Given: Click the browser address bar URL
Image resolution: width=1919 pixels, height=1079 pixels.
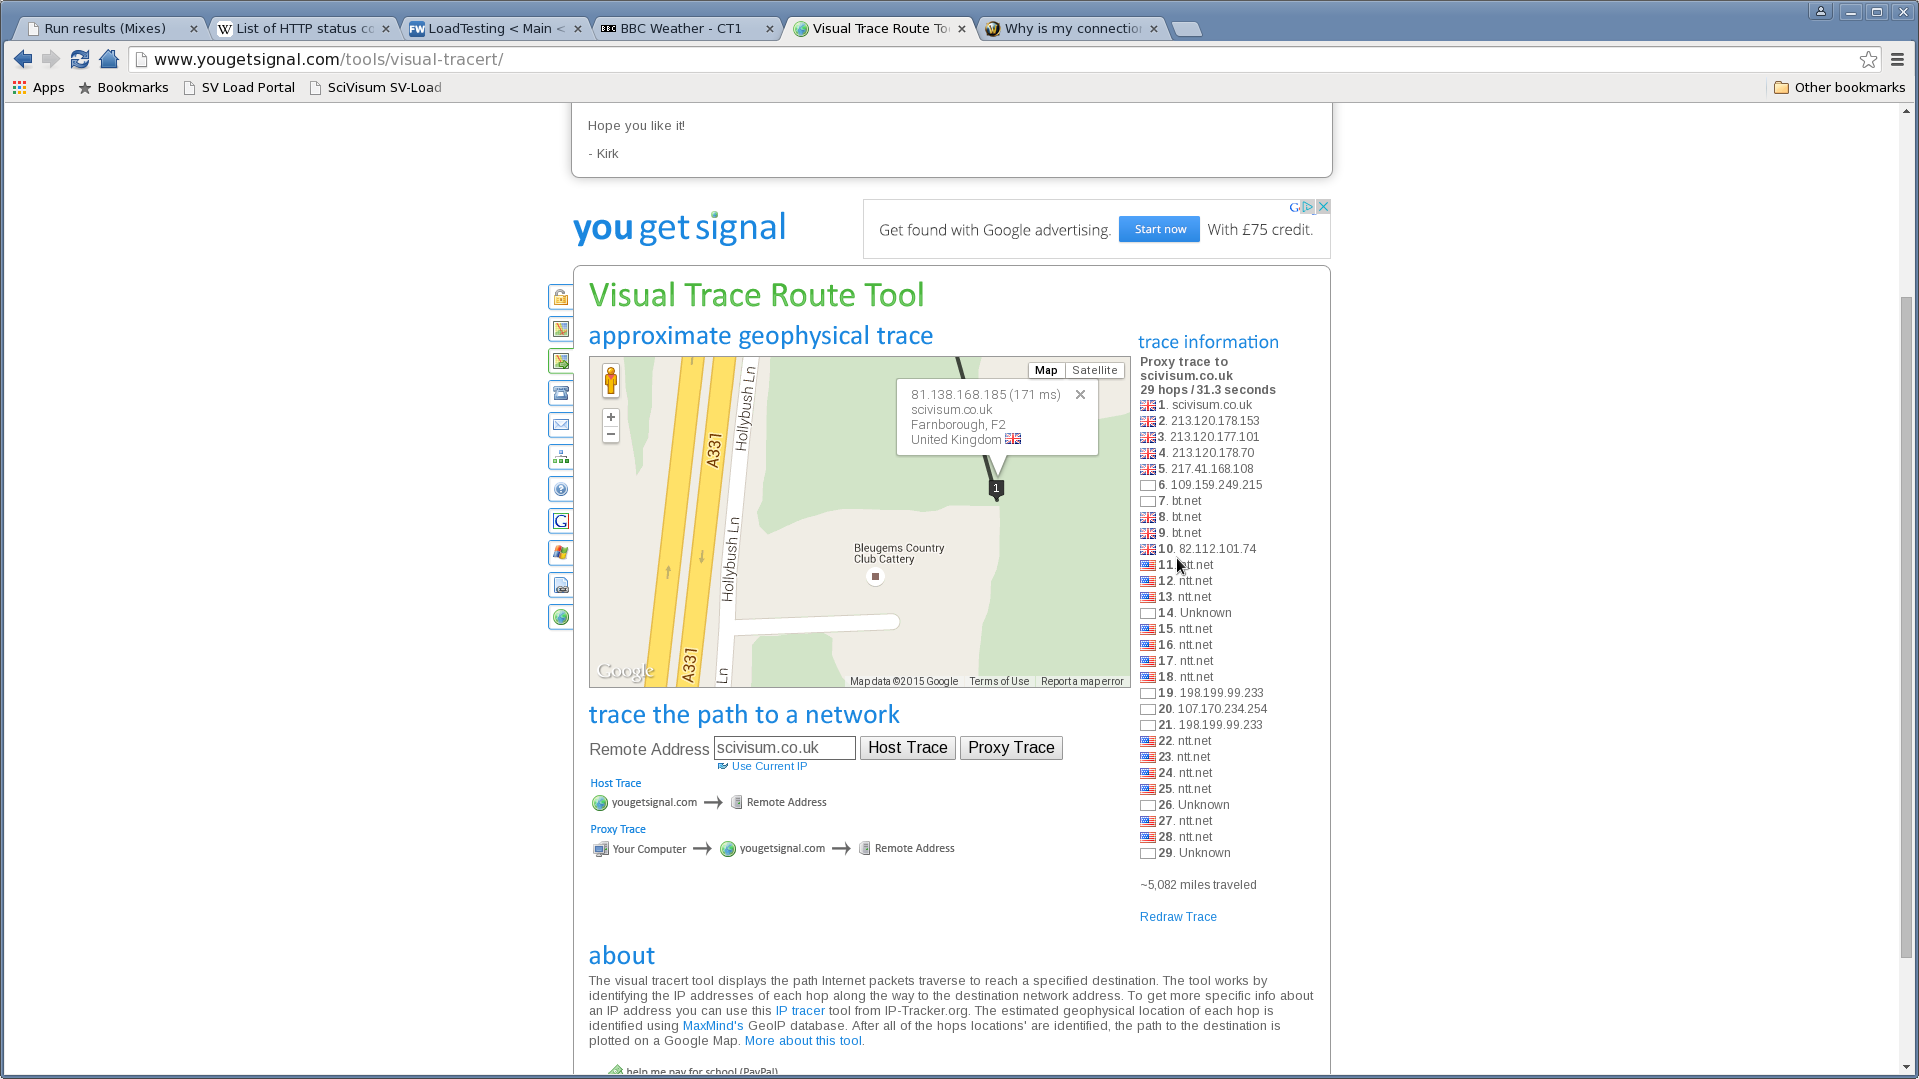Looking at the screenshot, I should pos(328,59).
